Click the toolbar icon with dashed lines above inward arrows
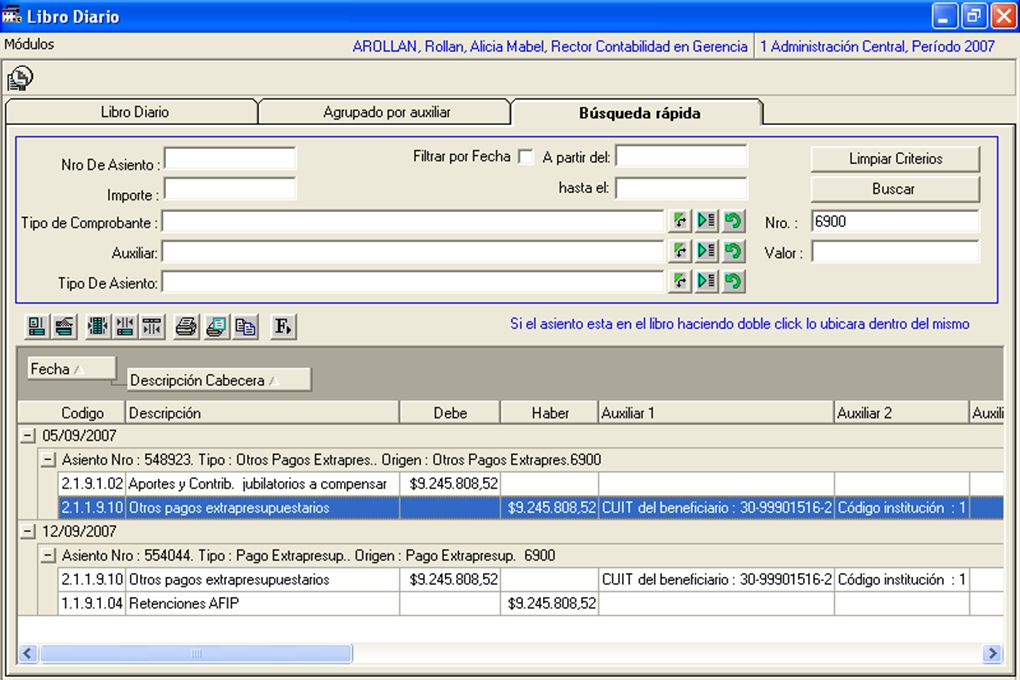 point(152,326)
